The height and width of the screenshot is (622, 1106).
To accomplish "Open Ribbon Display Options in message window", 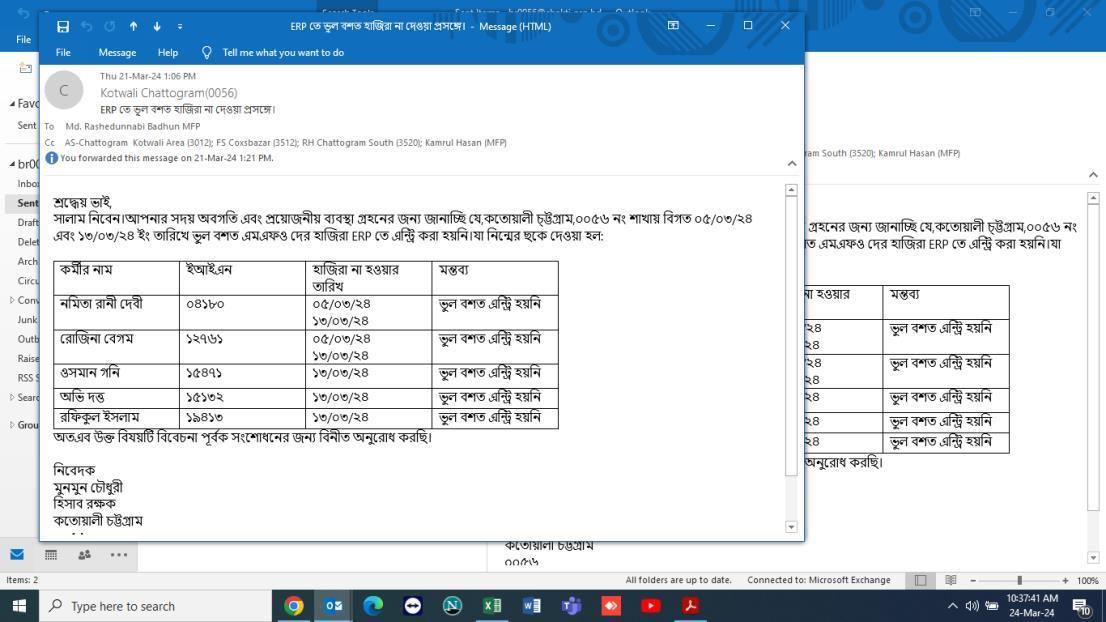I will click(674, 25).
